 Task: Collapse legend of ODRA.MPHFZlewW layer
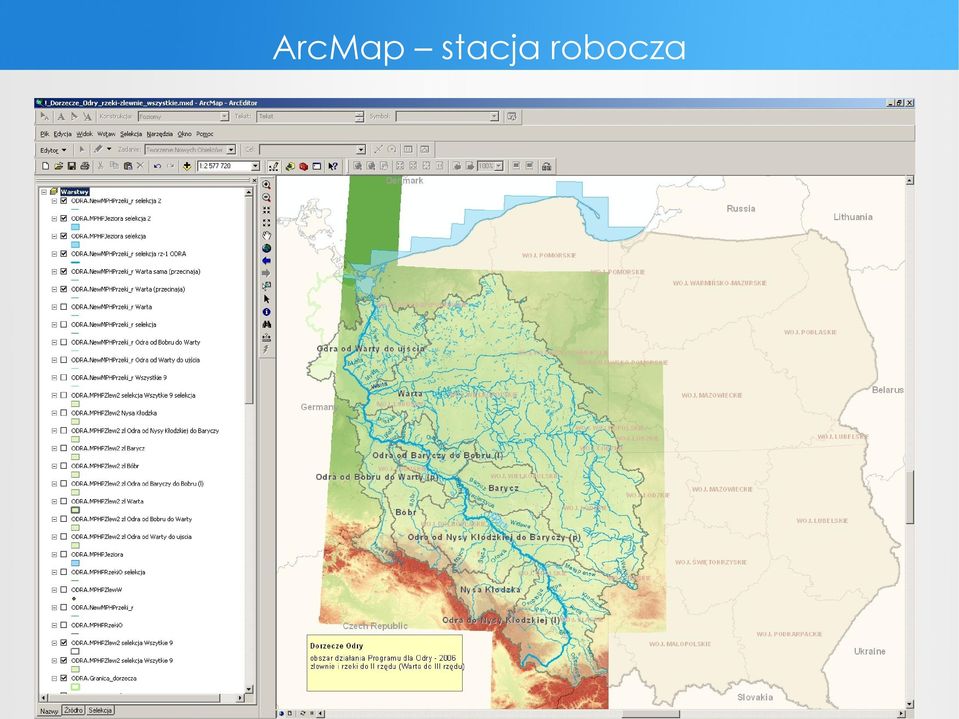[x=54, y=590]
